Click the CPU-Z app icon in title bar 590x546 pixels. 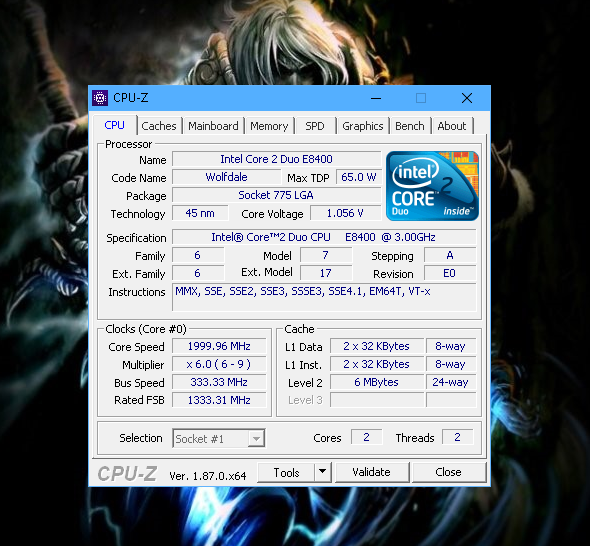[x=100, y=98]
